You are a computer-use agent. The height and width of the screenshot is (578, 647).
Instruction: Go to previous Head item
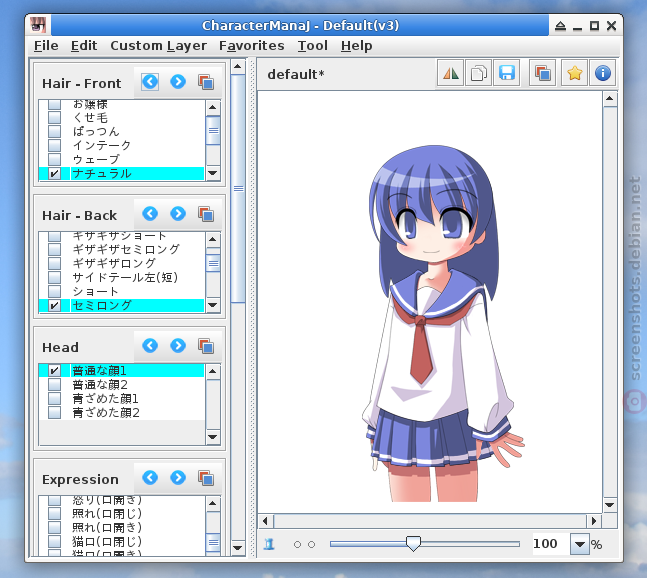coord(150,346)
